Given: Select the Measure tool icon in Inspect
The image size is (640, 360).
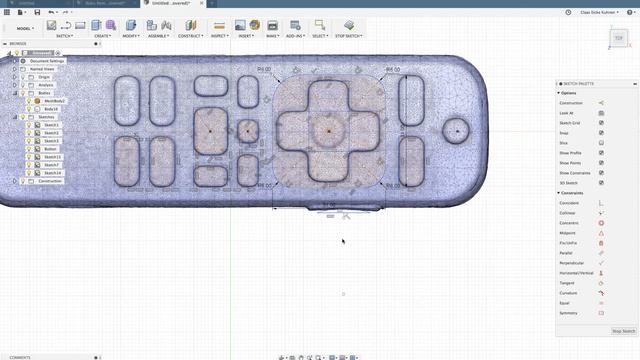Looking at the screenshot, I should pyautogui.click(x=219, y=26).
